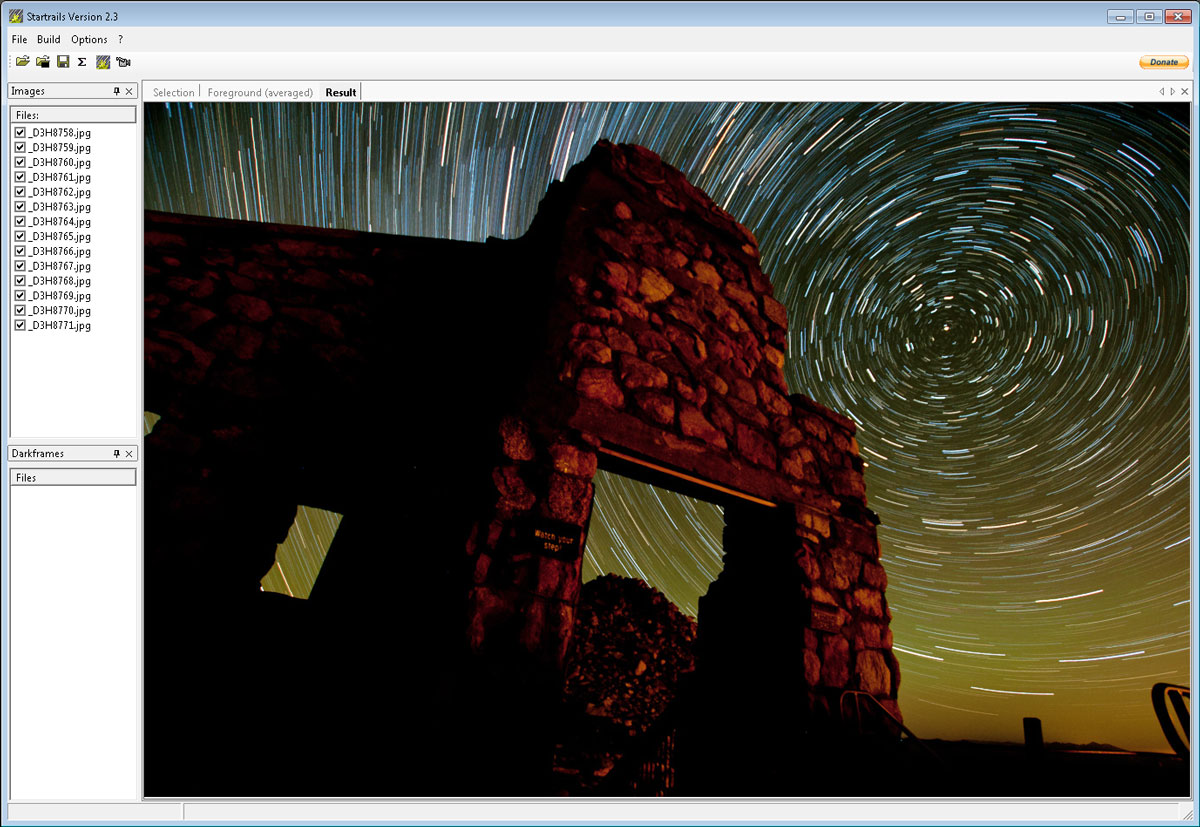This screenshot has width=1200, height=827.
Task: Click the Startrails app icon in title bar
Action: point(16,16)
